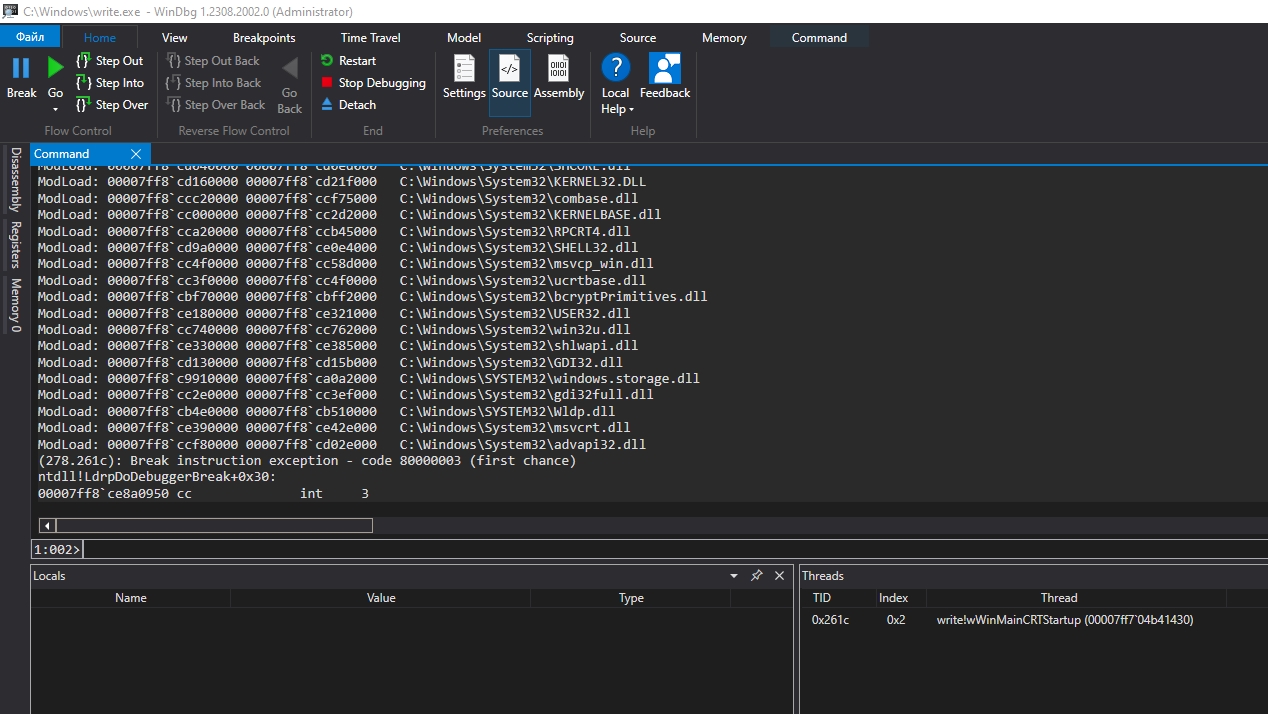Click Step Into in Flow Control

pyautogui.click(x=109, y=83)
